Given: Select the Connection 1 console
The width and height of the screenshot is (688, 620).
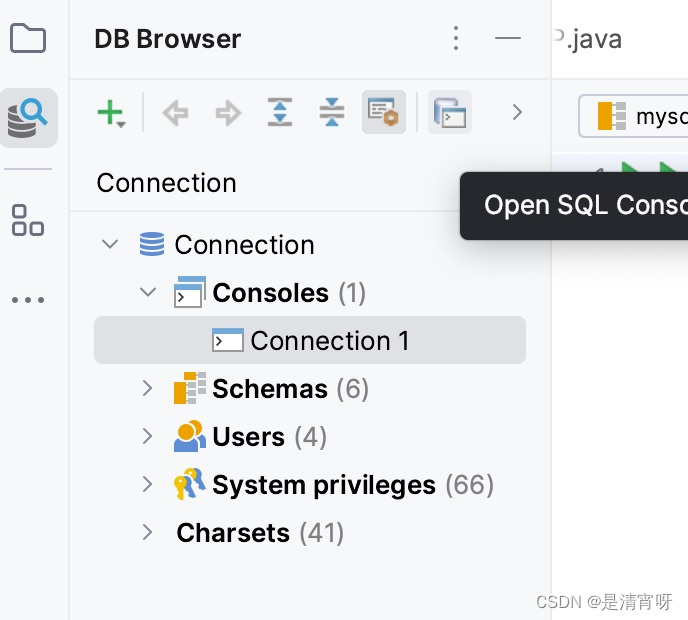Looking at the screenshot, I should (310, 340).
